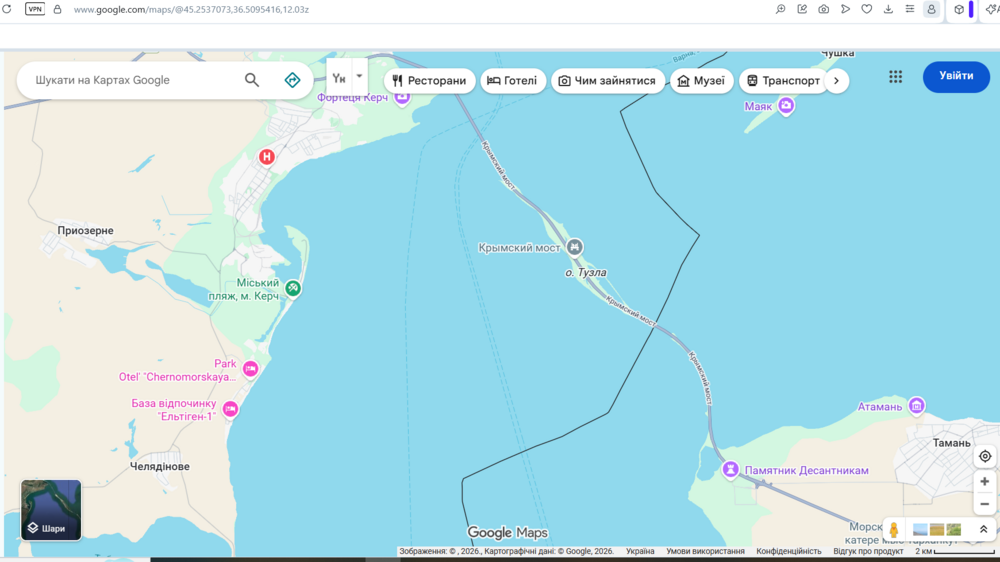Zoom out with the minus button
Viewport: 1000px width, 562px height.
pyautogui.click(x=985, y=504)
